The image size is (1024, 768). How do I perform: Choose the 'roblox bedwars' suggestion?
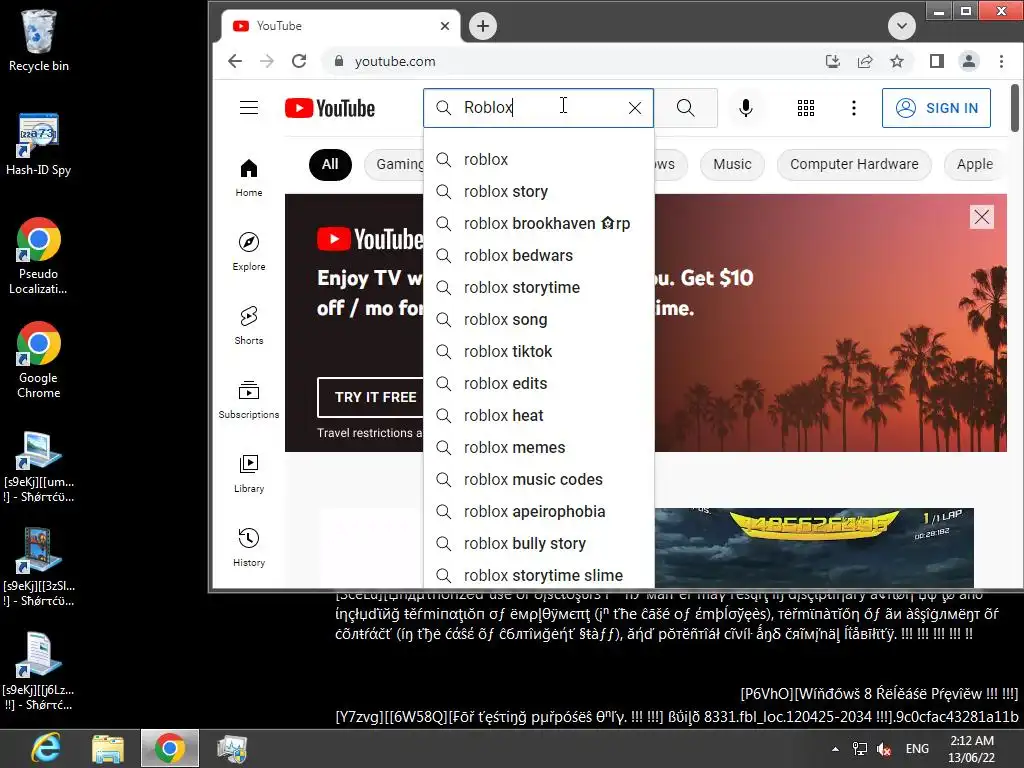coord(539,255)
